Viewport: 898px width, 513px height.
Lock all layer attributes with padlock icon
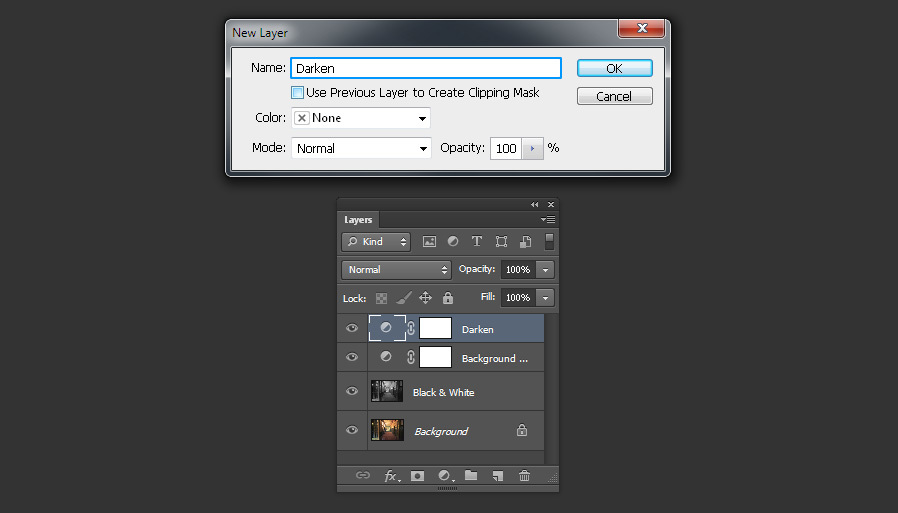click(x=448, y=298)
